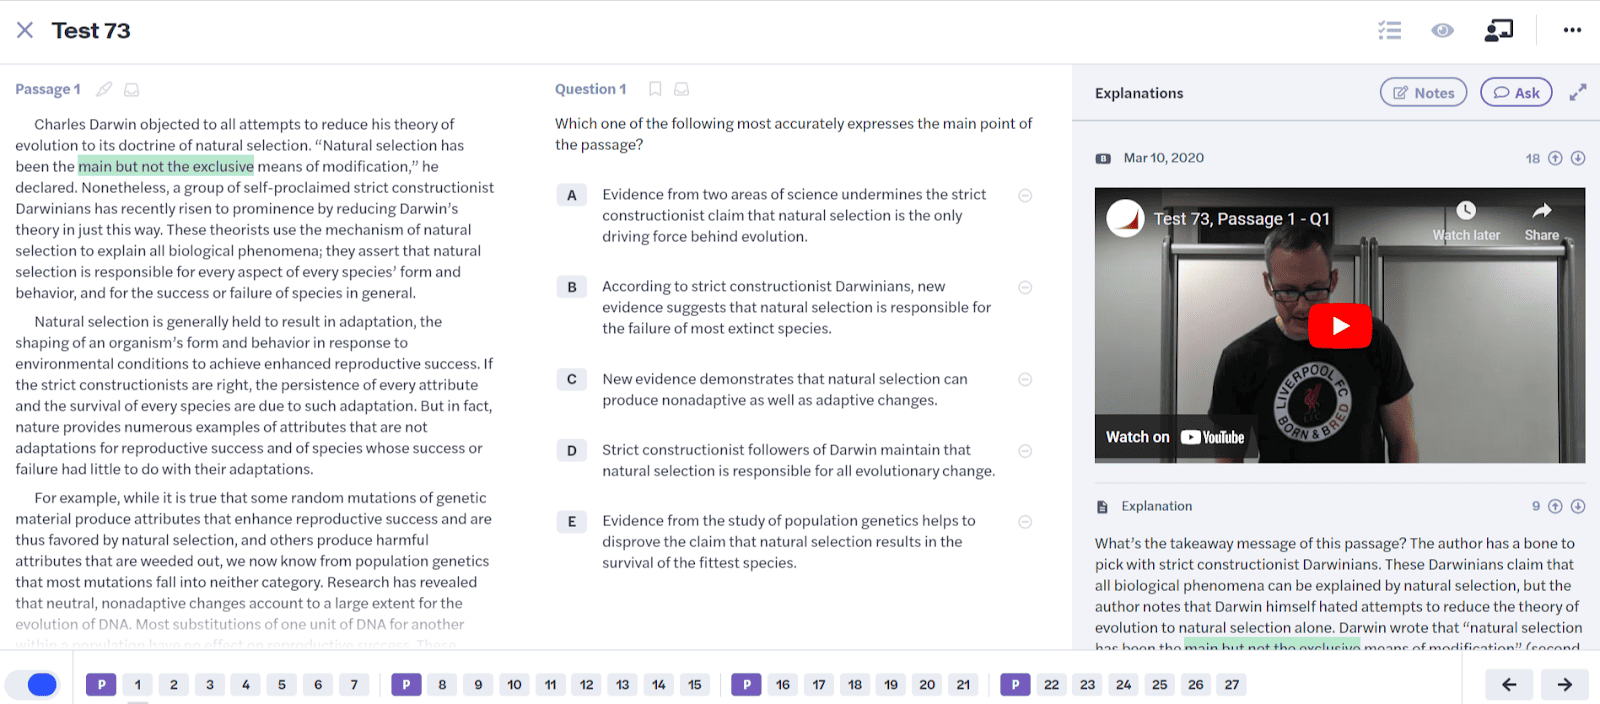Click the video title Test 73, Passage 1 - Q1
Image resolution: width=1600 pixels, height=704 pixels.
click(x=1241, y=219)
